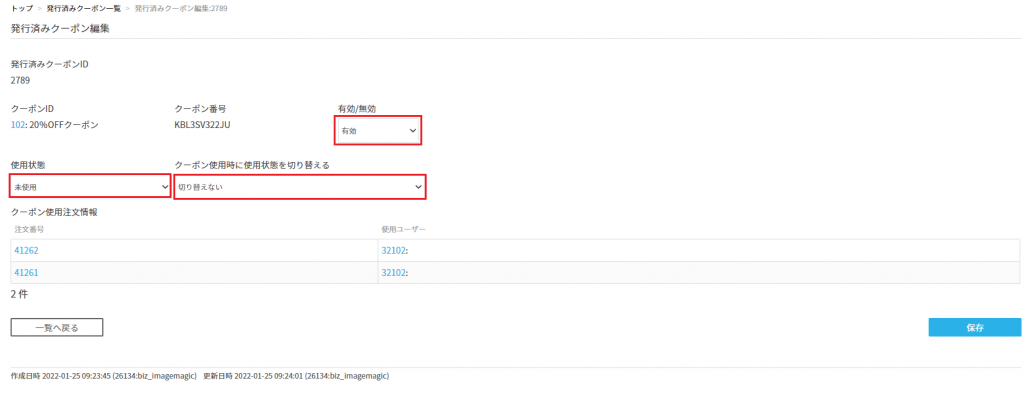Open the 有効/無効 dropdown
The height and width of the screenshot is (399, 1024).
[x=378, y=131]
